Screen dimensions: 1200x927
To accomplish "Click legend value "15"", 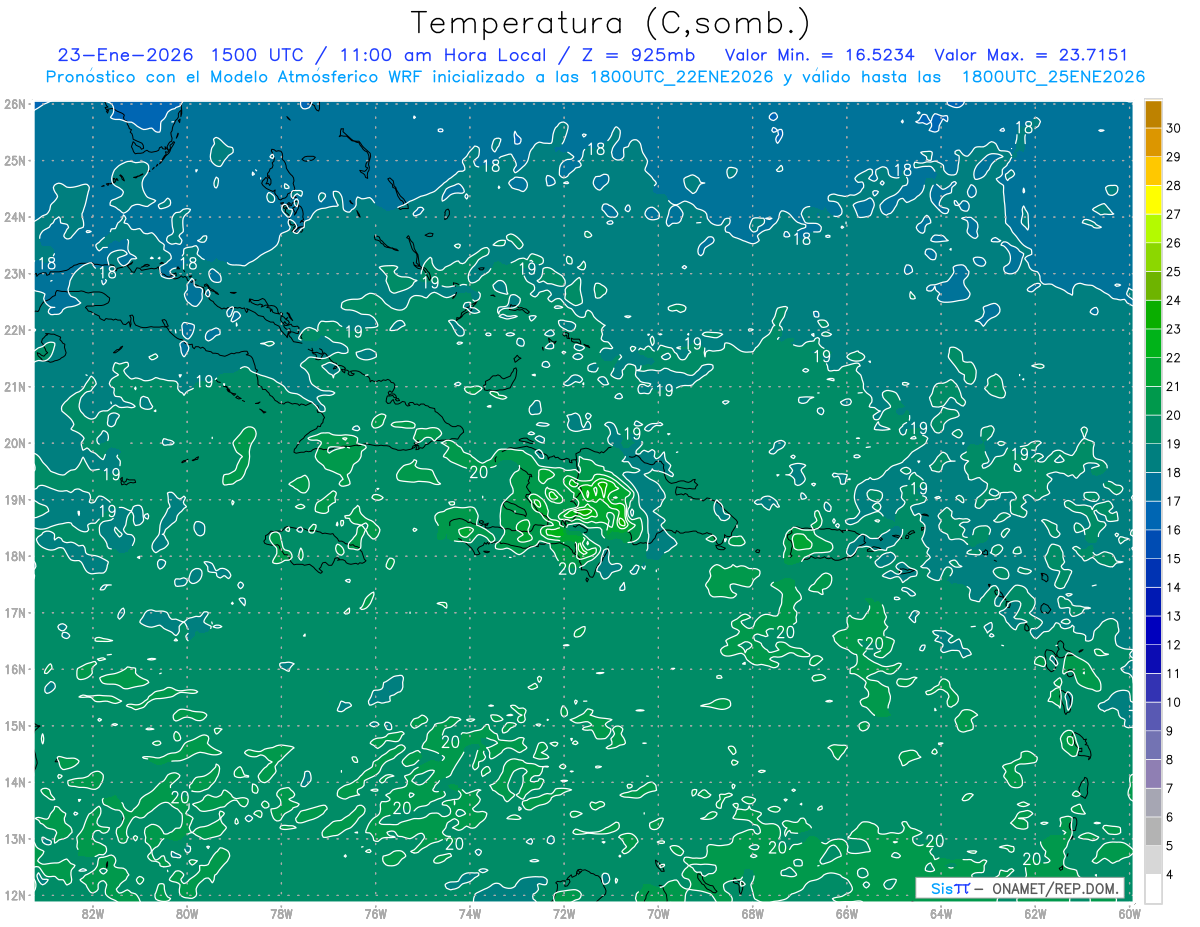I will pos(1174,559).
